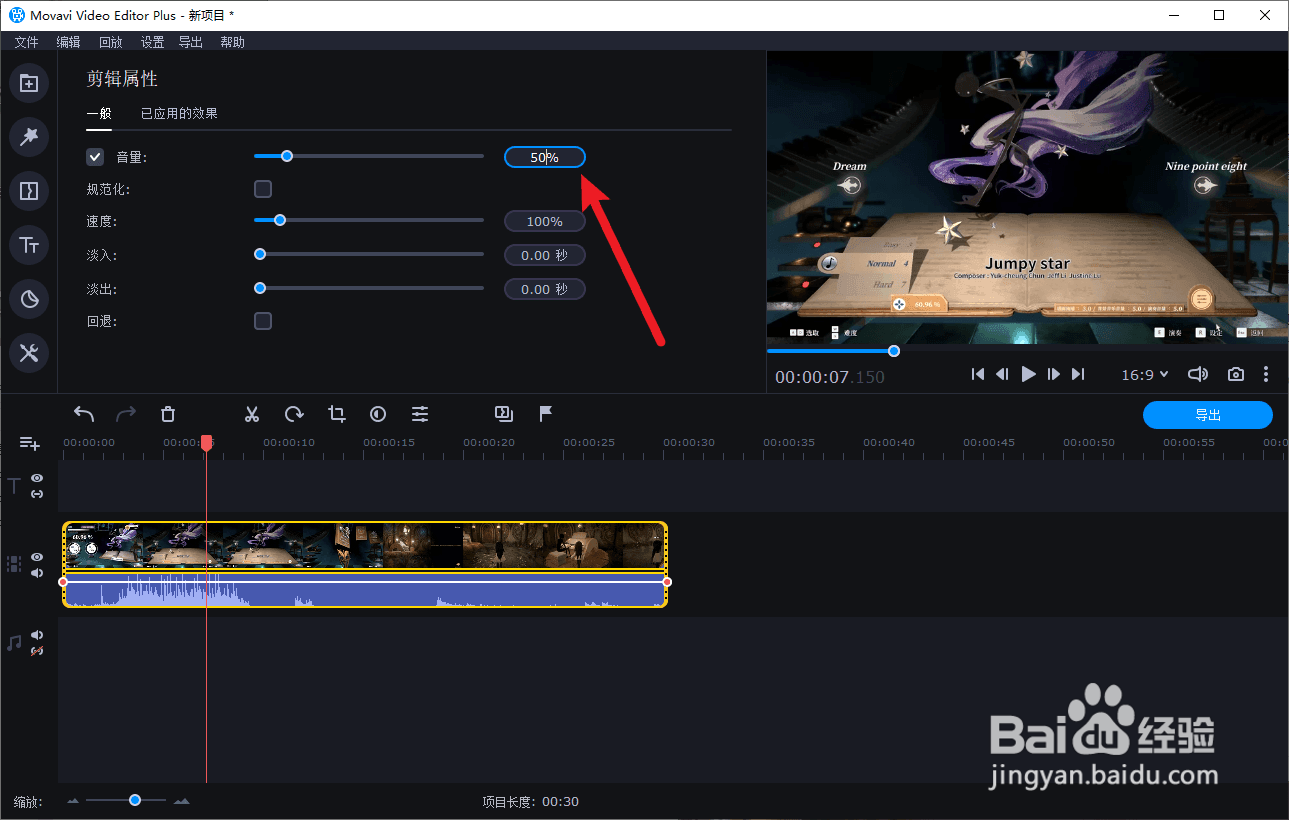Open the Import media panel

(x=29, y=84)
